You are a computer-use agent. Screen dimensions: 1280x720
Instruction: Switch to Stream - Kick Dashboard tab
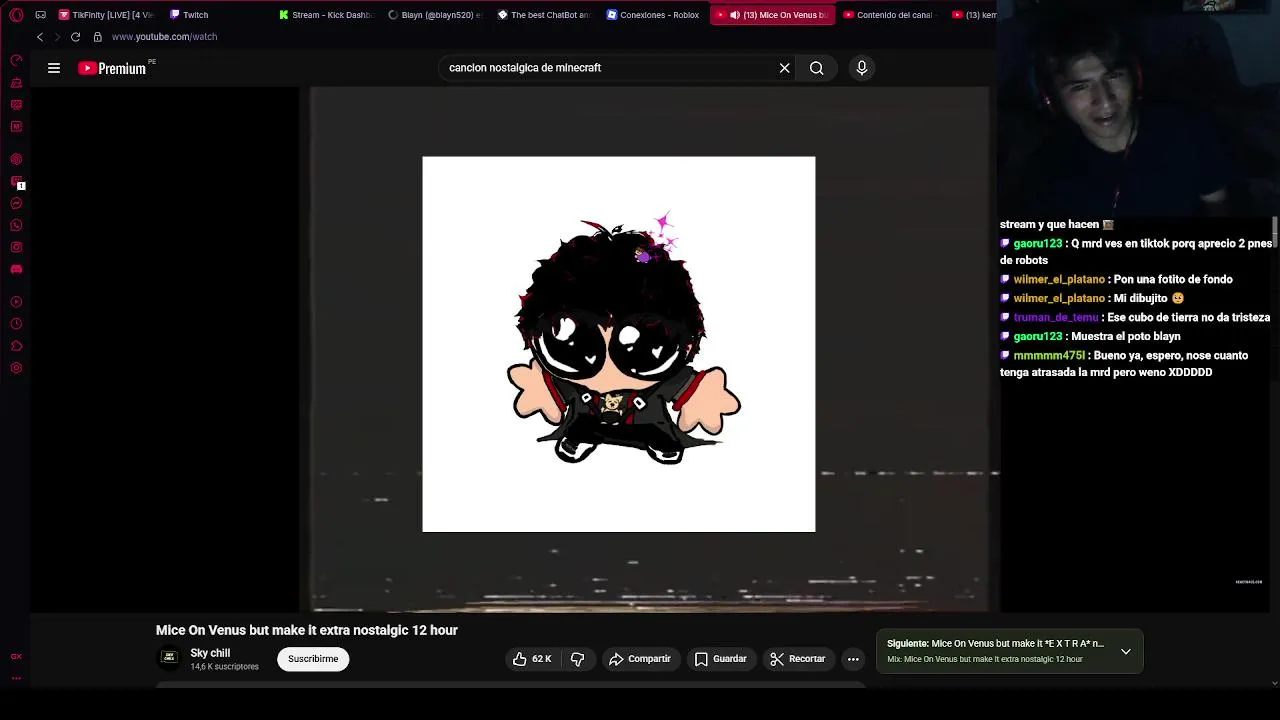click(325, 15)
